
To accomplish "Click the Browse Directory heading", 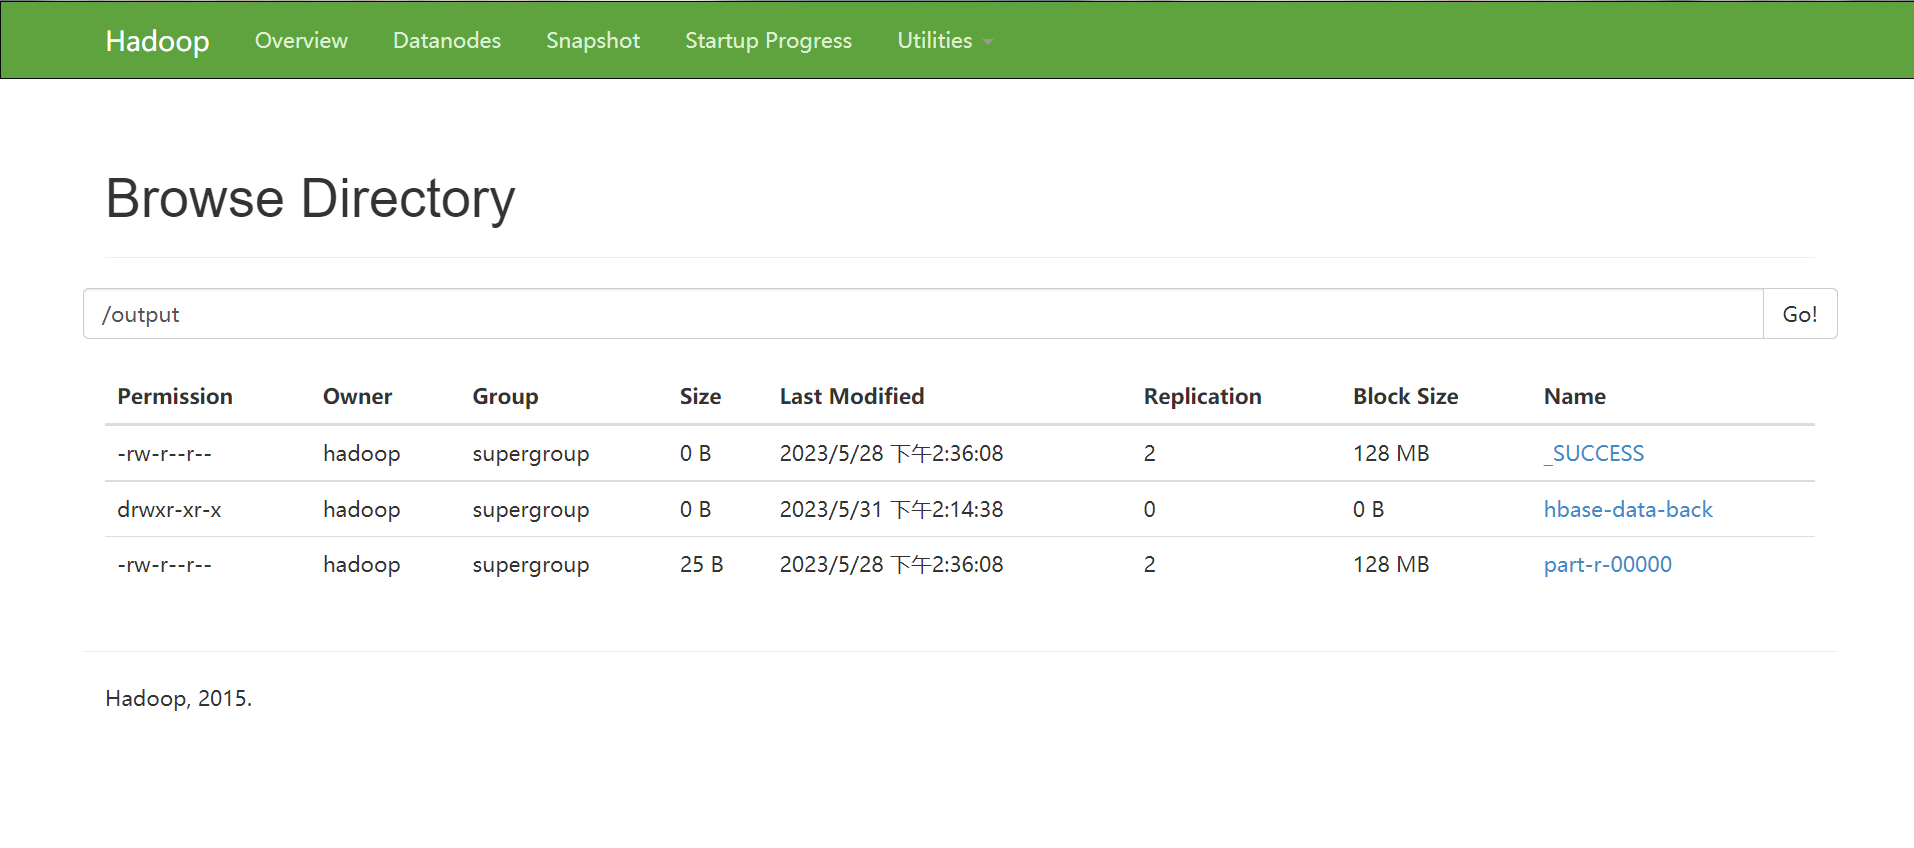I will coord(310,198).
